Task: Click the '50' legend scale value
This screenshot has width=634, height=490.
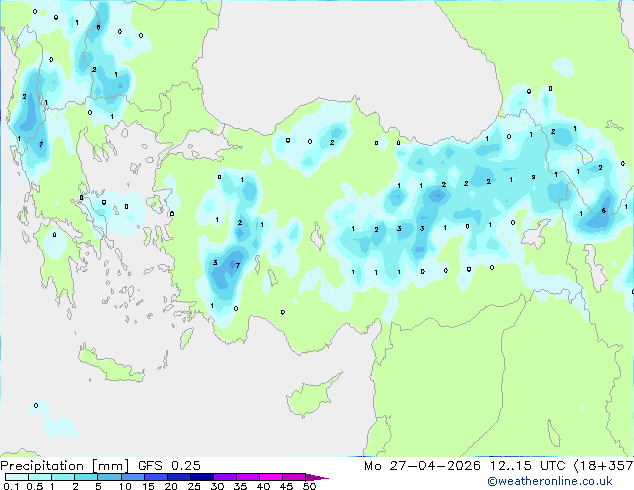Action: [309, 486]
